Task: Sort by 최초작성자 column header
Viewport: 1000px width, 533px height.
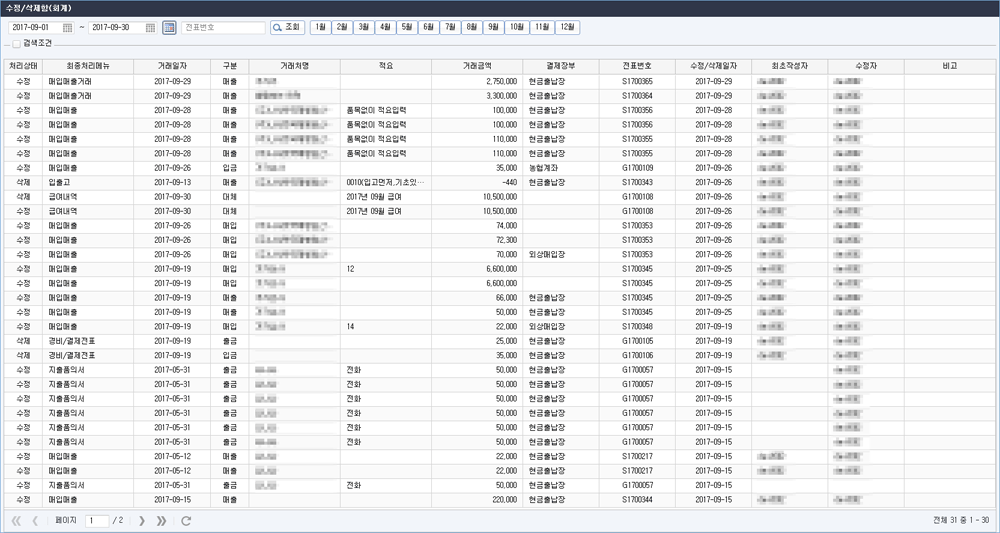Action: [x=790, y=66]
